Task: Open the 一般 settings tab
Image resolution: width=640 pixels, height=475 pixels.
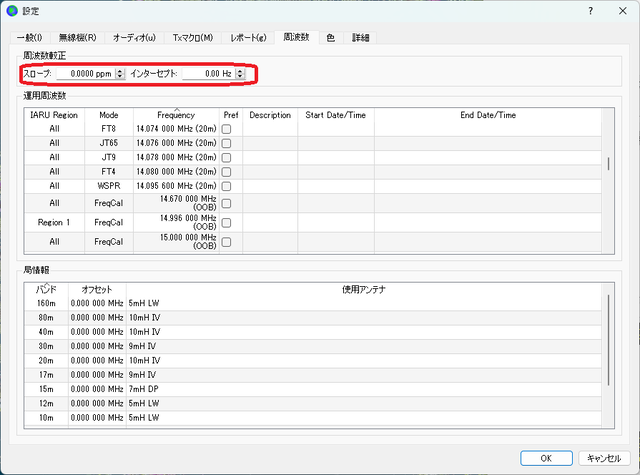Action: [29, 38]
